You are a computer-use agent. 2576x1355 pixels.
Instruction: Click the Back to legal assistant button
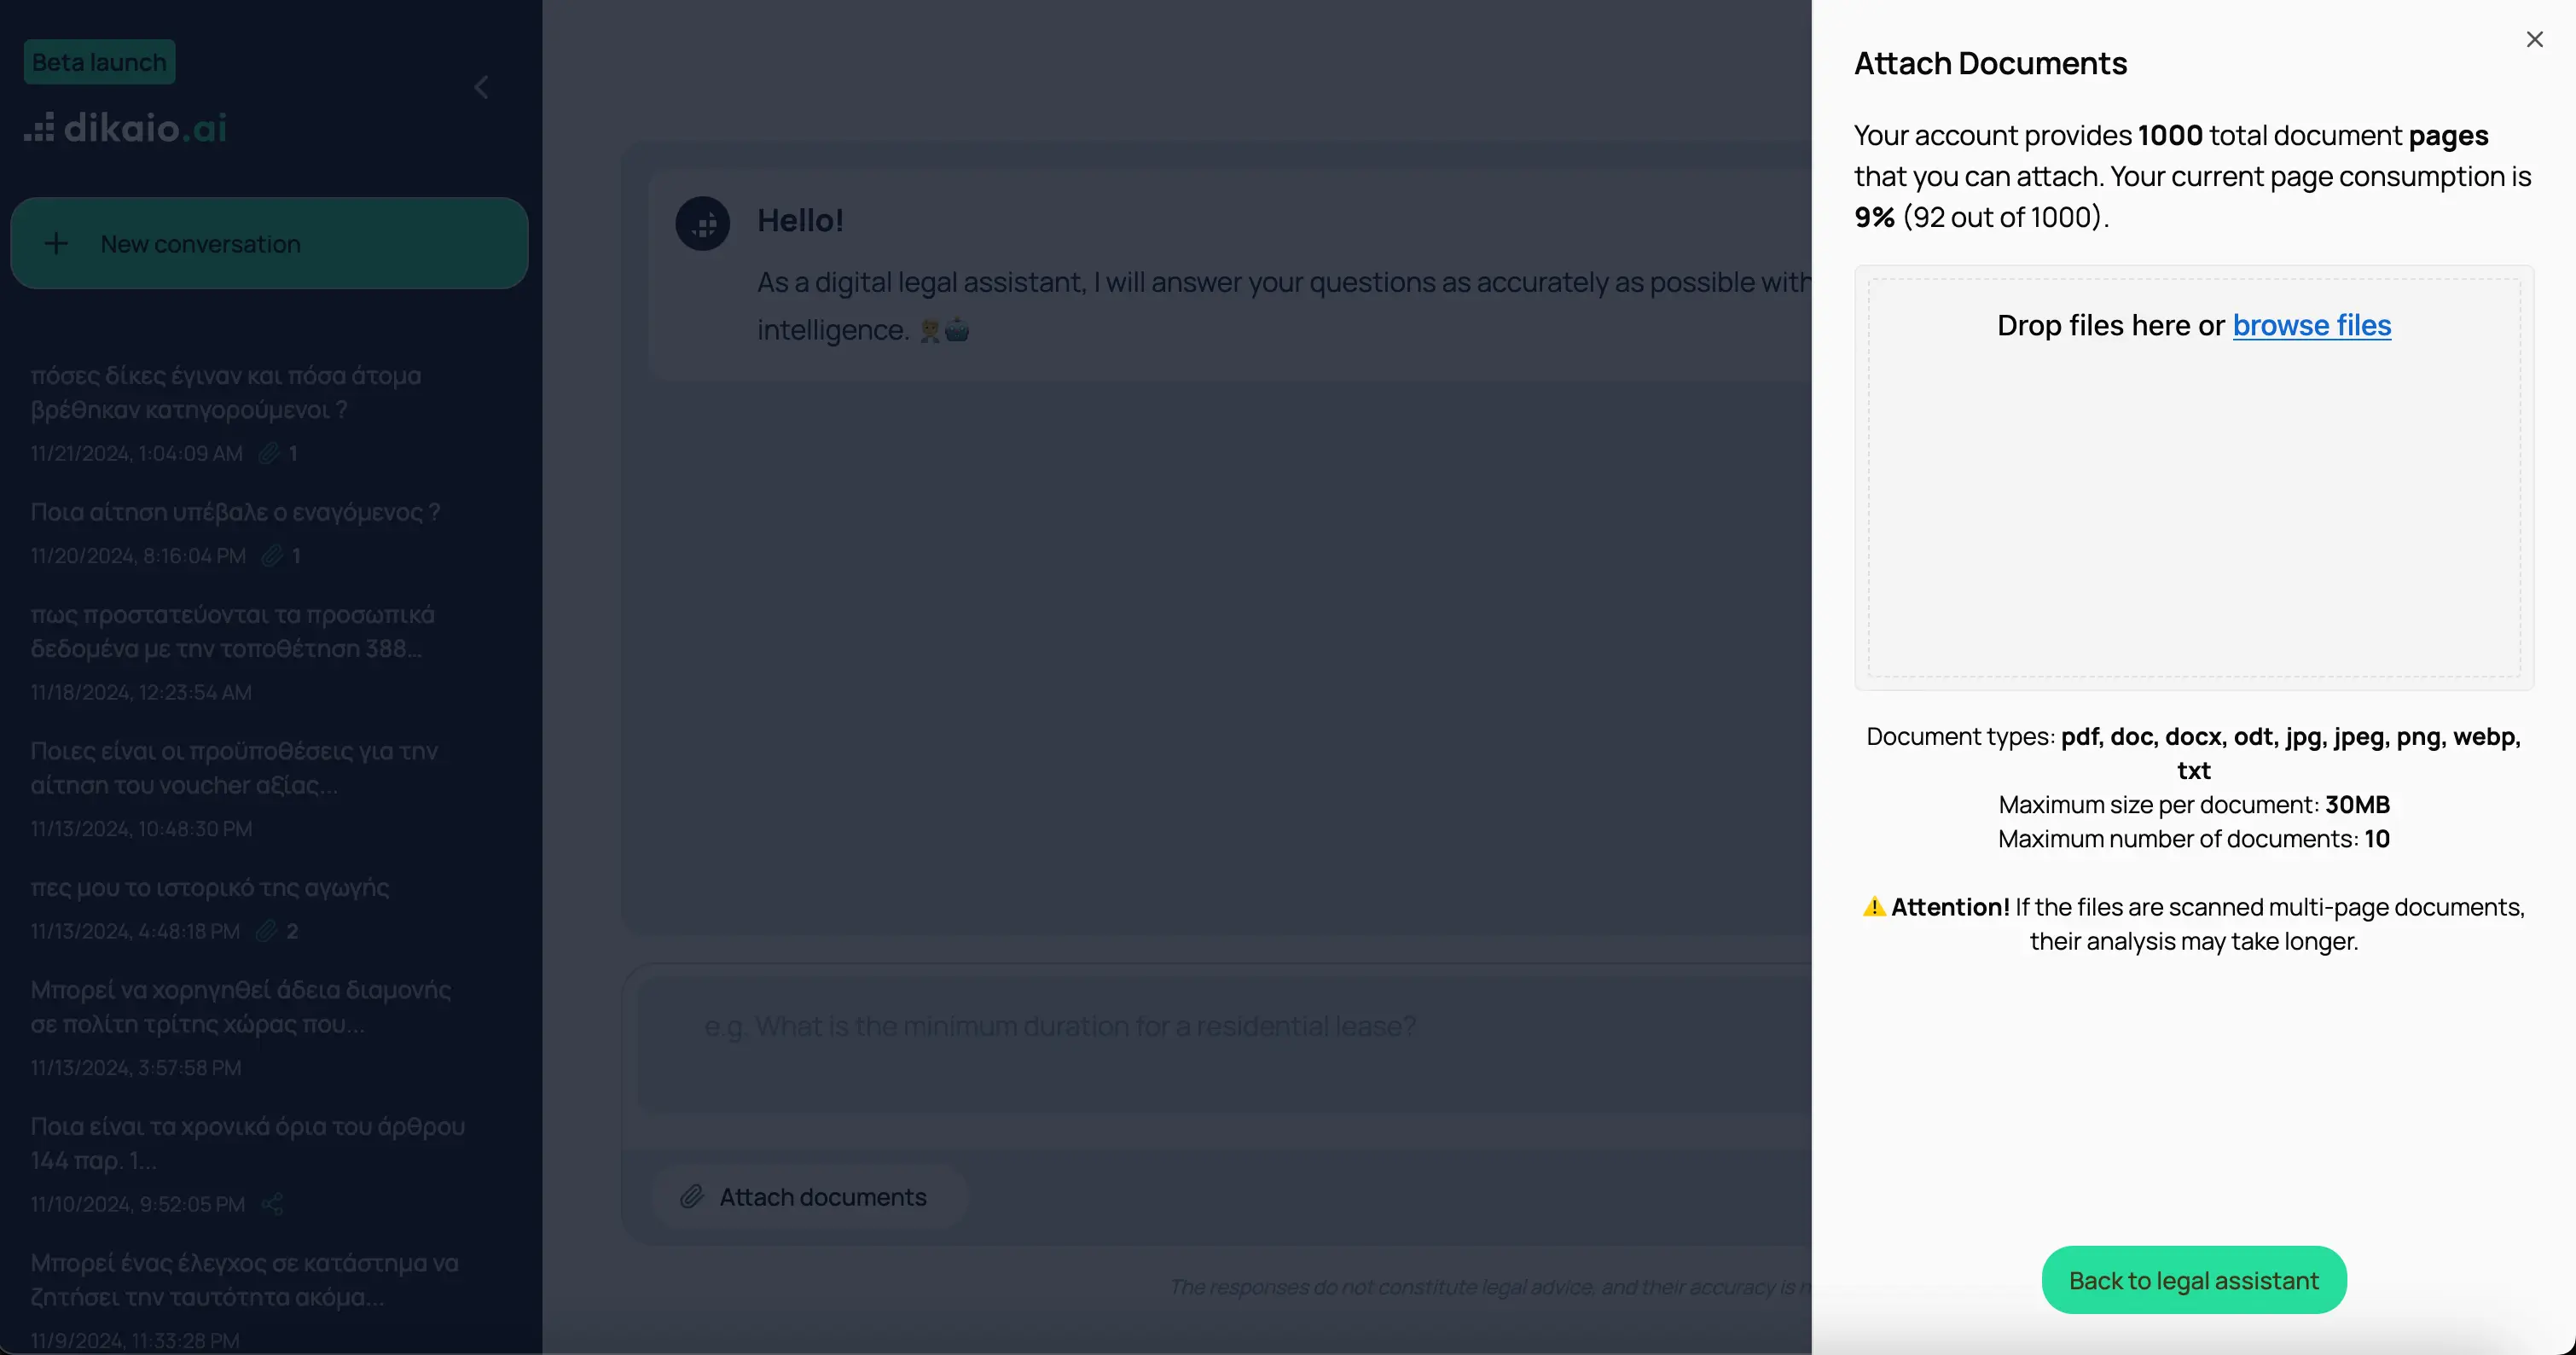2195,1280
